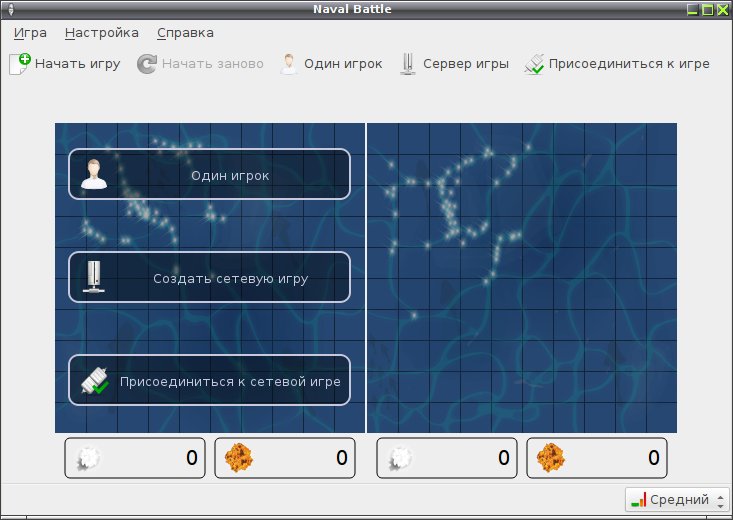This screenshot has height=520, width=733.
Task: Open the 'Справка' menu
Action: coord(185,33)
